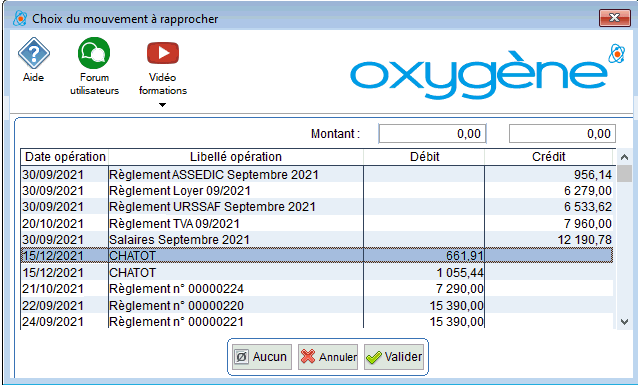Click the Annuler button

[x=328, y=357]
